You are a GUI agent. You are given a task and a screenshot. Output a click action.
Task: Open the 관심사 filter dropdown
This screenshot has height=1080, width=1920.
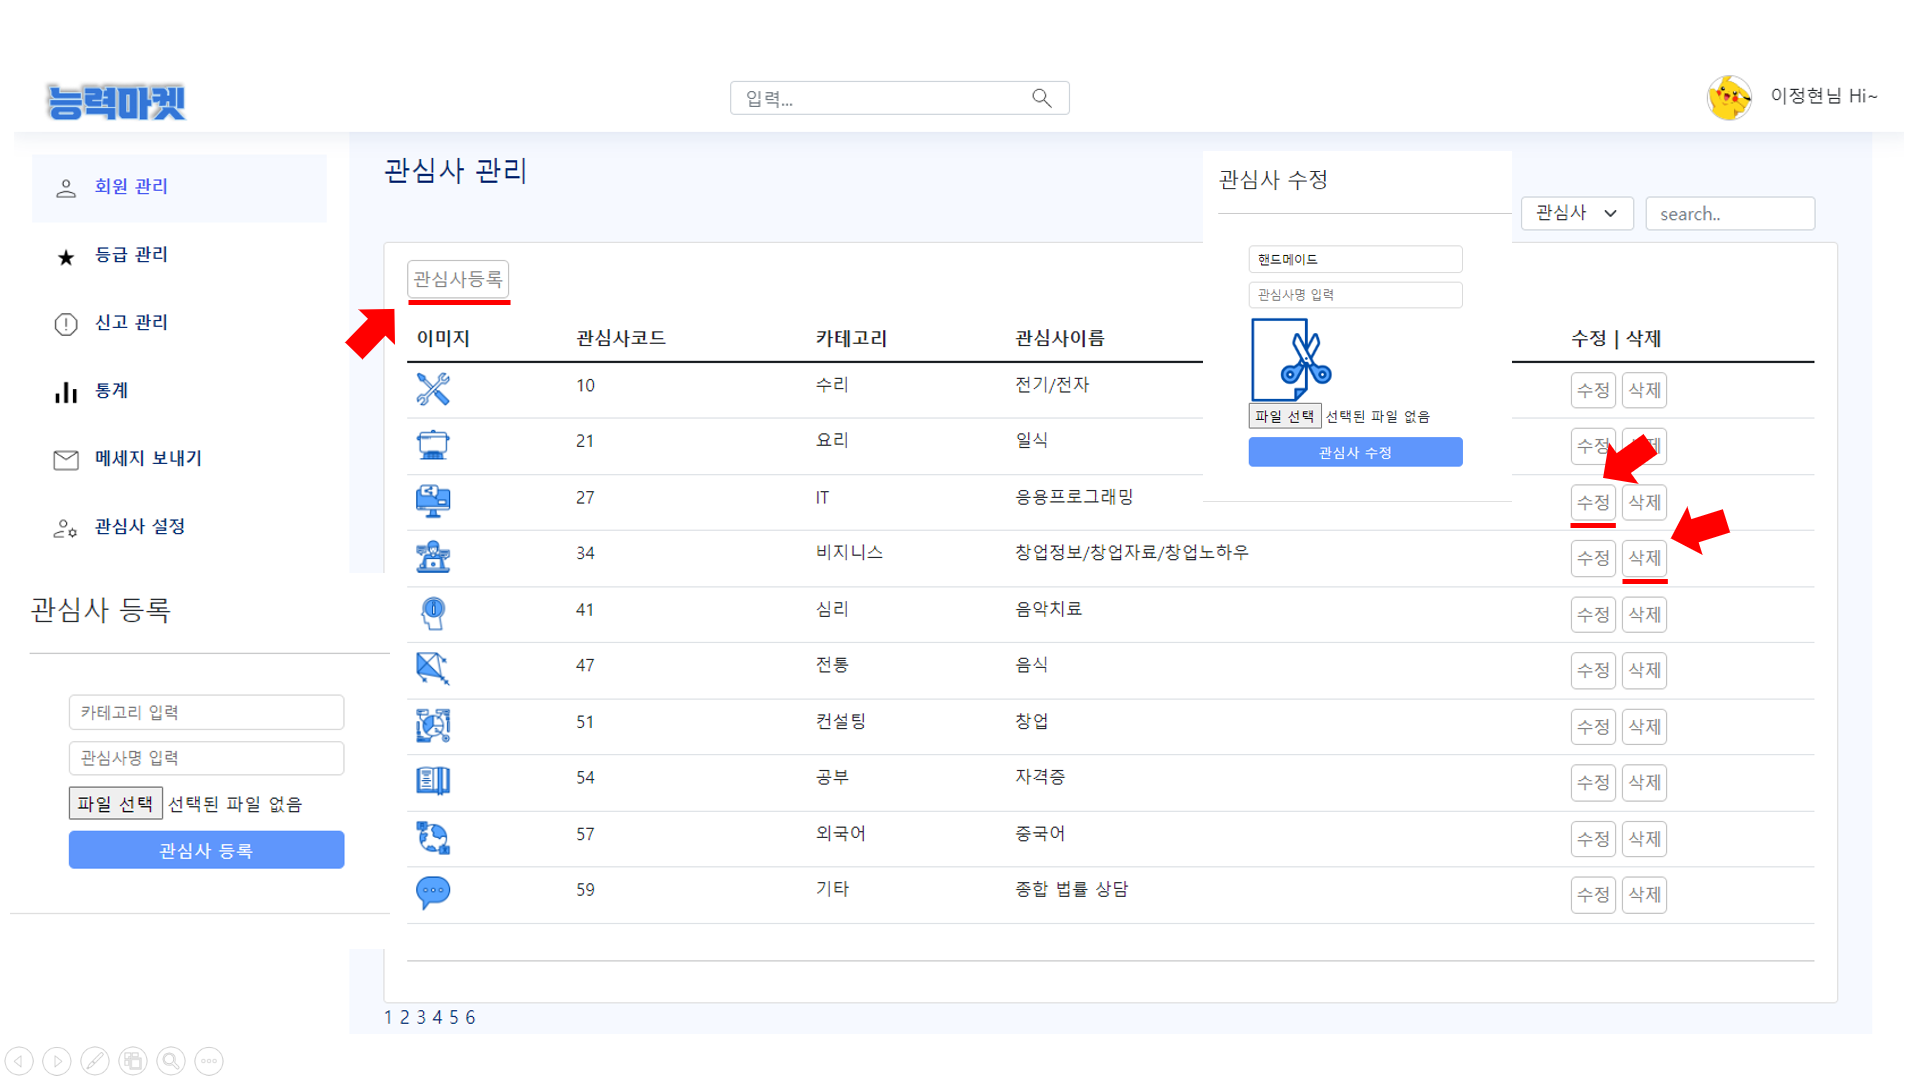[x=1577, y=213]
